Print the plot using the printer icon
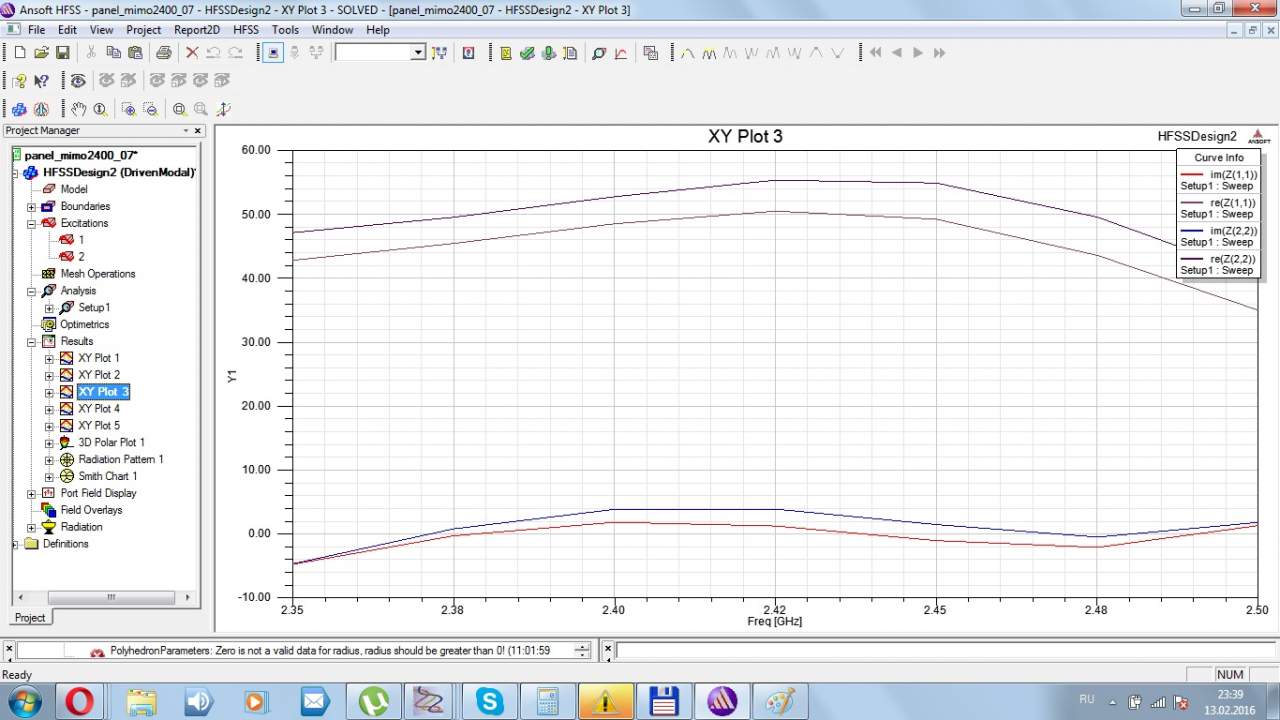Image resolution: width=1280 pixels, height=720 pixels. [163, 53]
